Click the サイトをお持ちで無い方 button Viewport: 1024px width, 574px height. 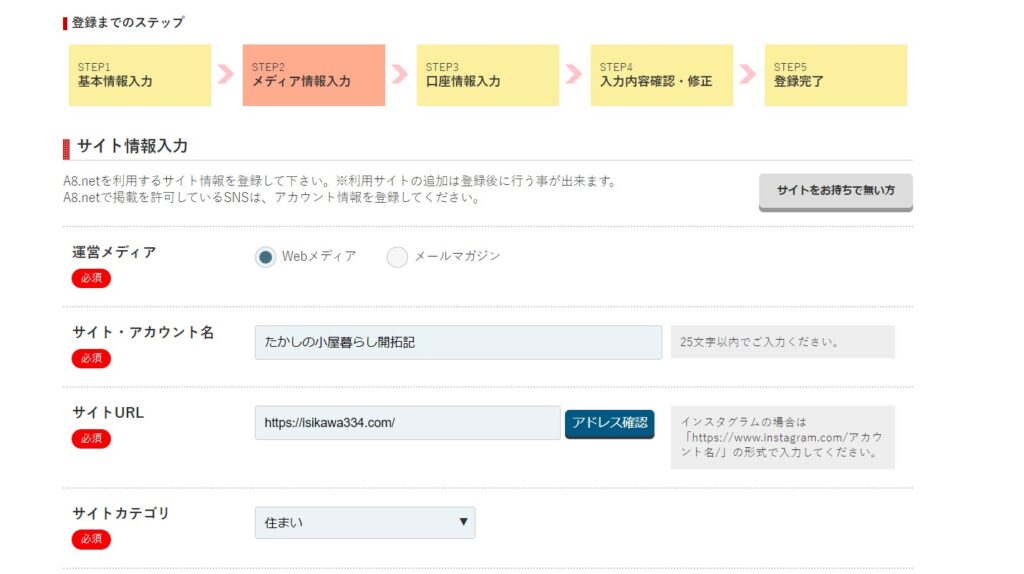point(835,191)
